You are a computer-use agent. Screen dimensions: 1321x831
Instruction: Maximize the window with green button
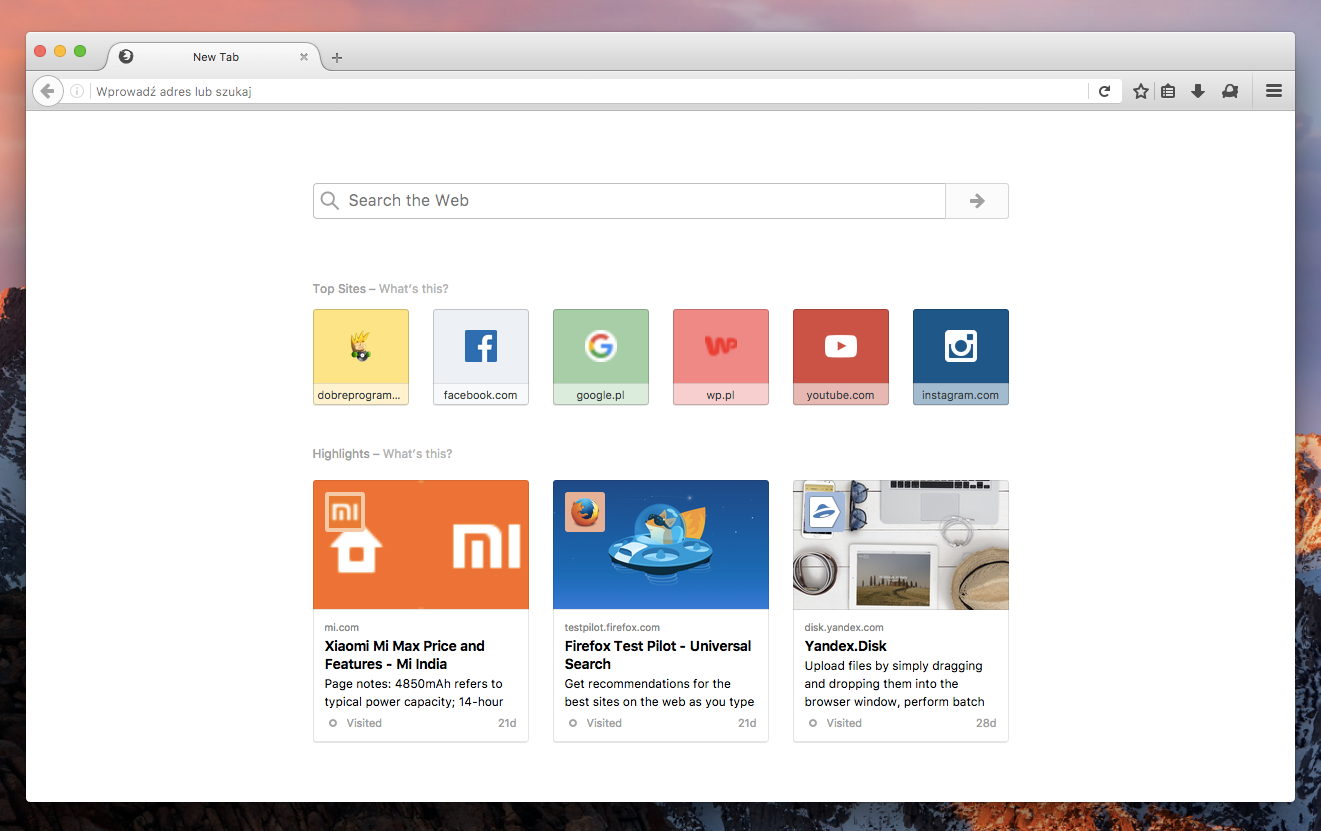tap(80, 51)
